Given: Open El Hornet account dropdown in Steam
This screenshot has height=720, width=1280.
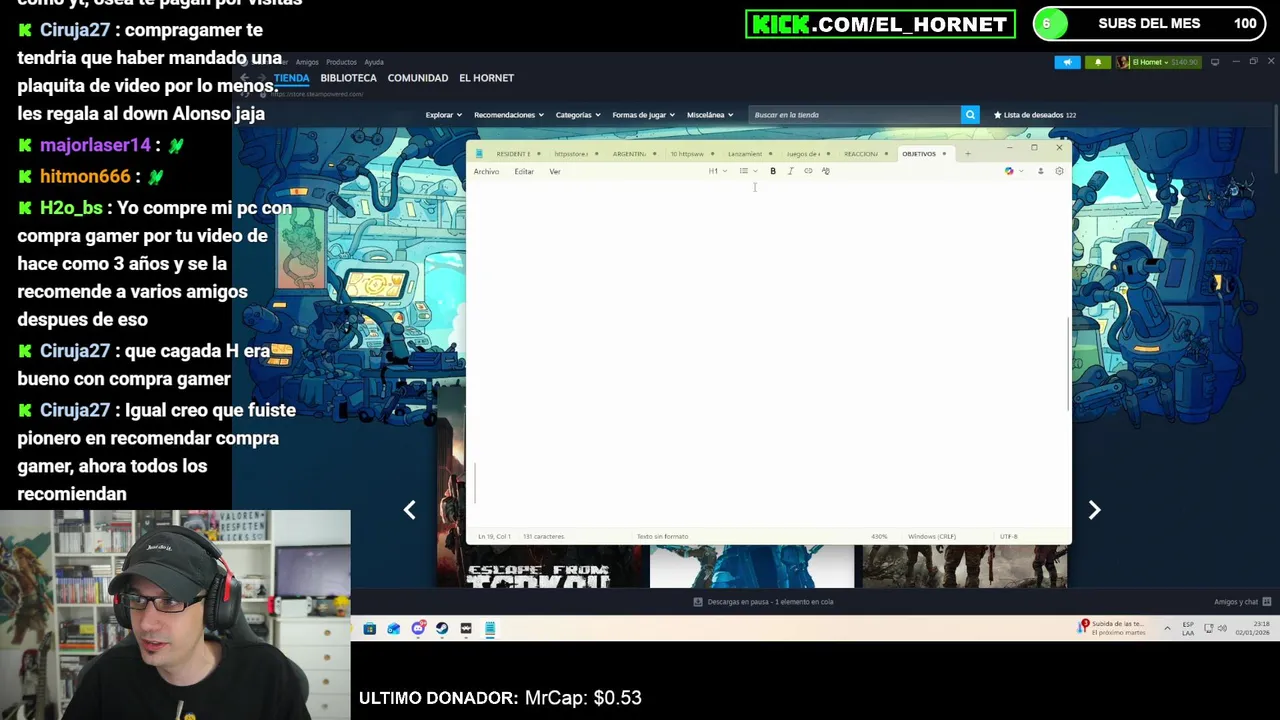Looking at the screenshot, I should pyautogui.click(x=1159, y=62).
